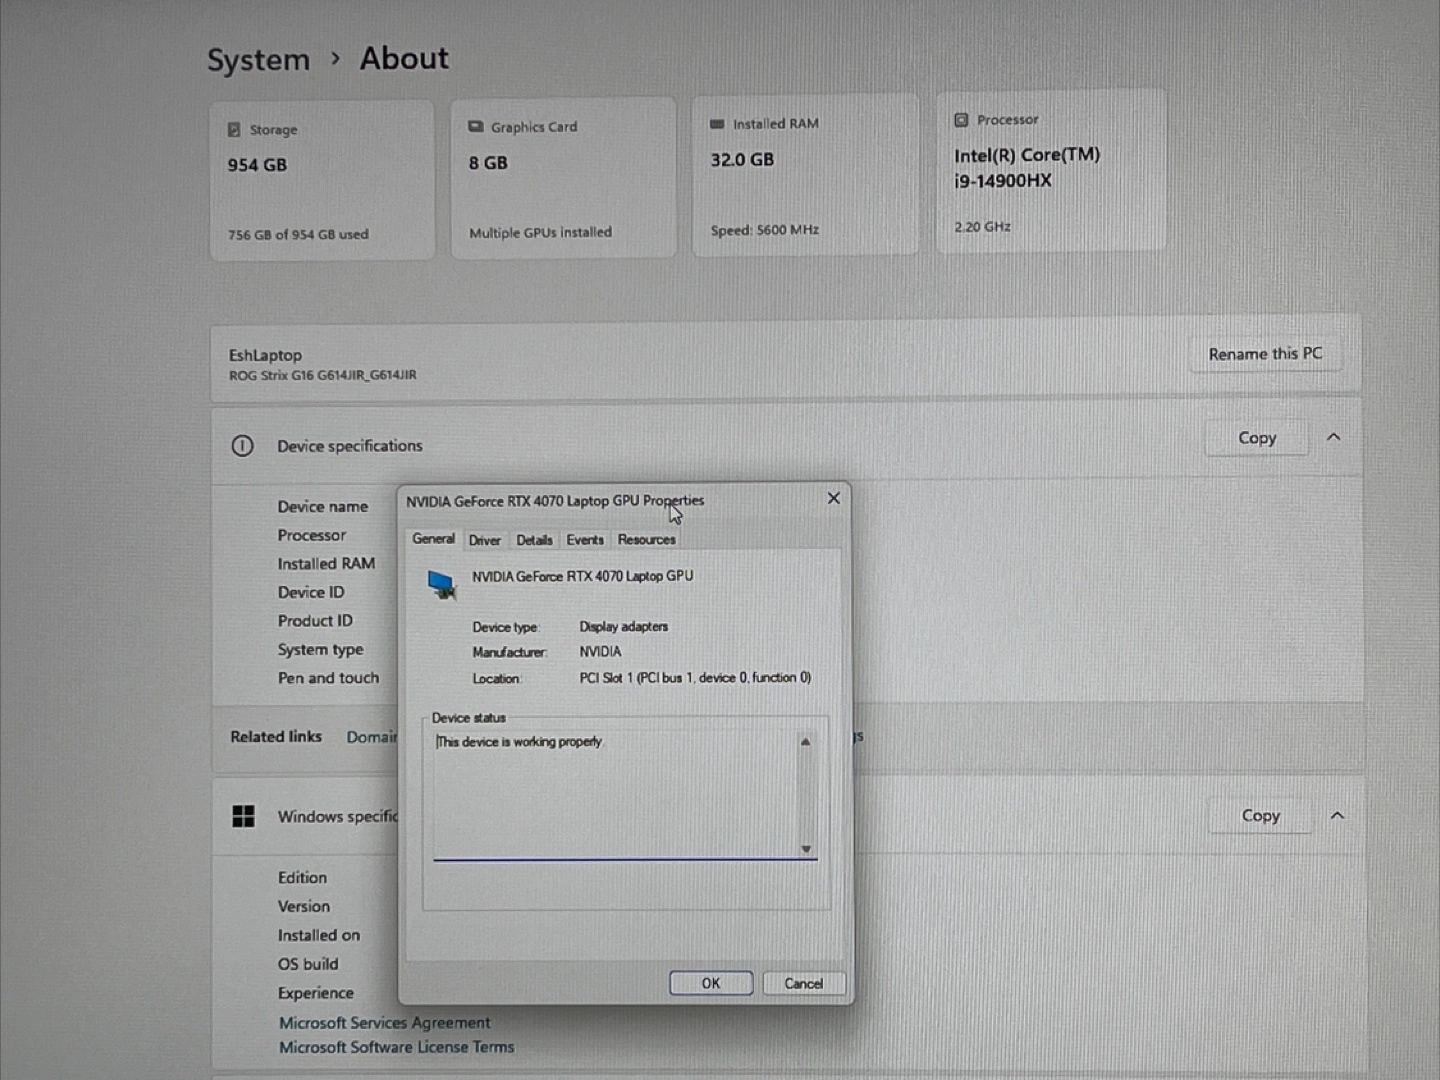Click the Multiple GPUs installed text
This screenshot has width=1440, height=1080.
(x=540, y=233)
